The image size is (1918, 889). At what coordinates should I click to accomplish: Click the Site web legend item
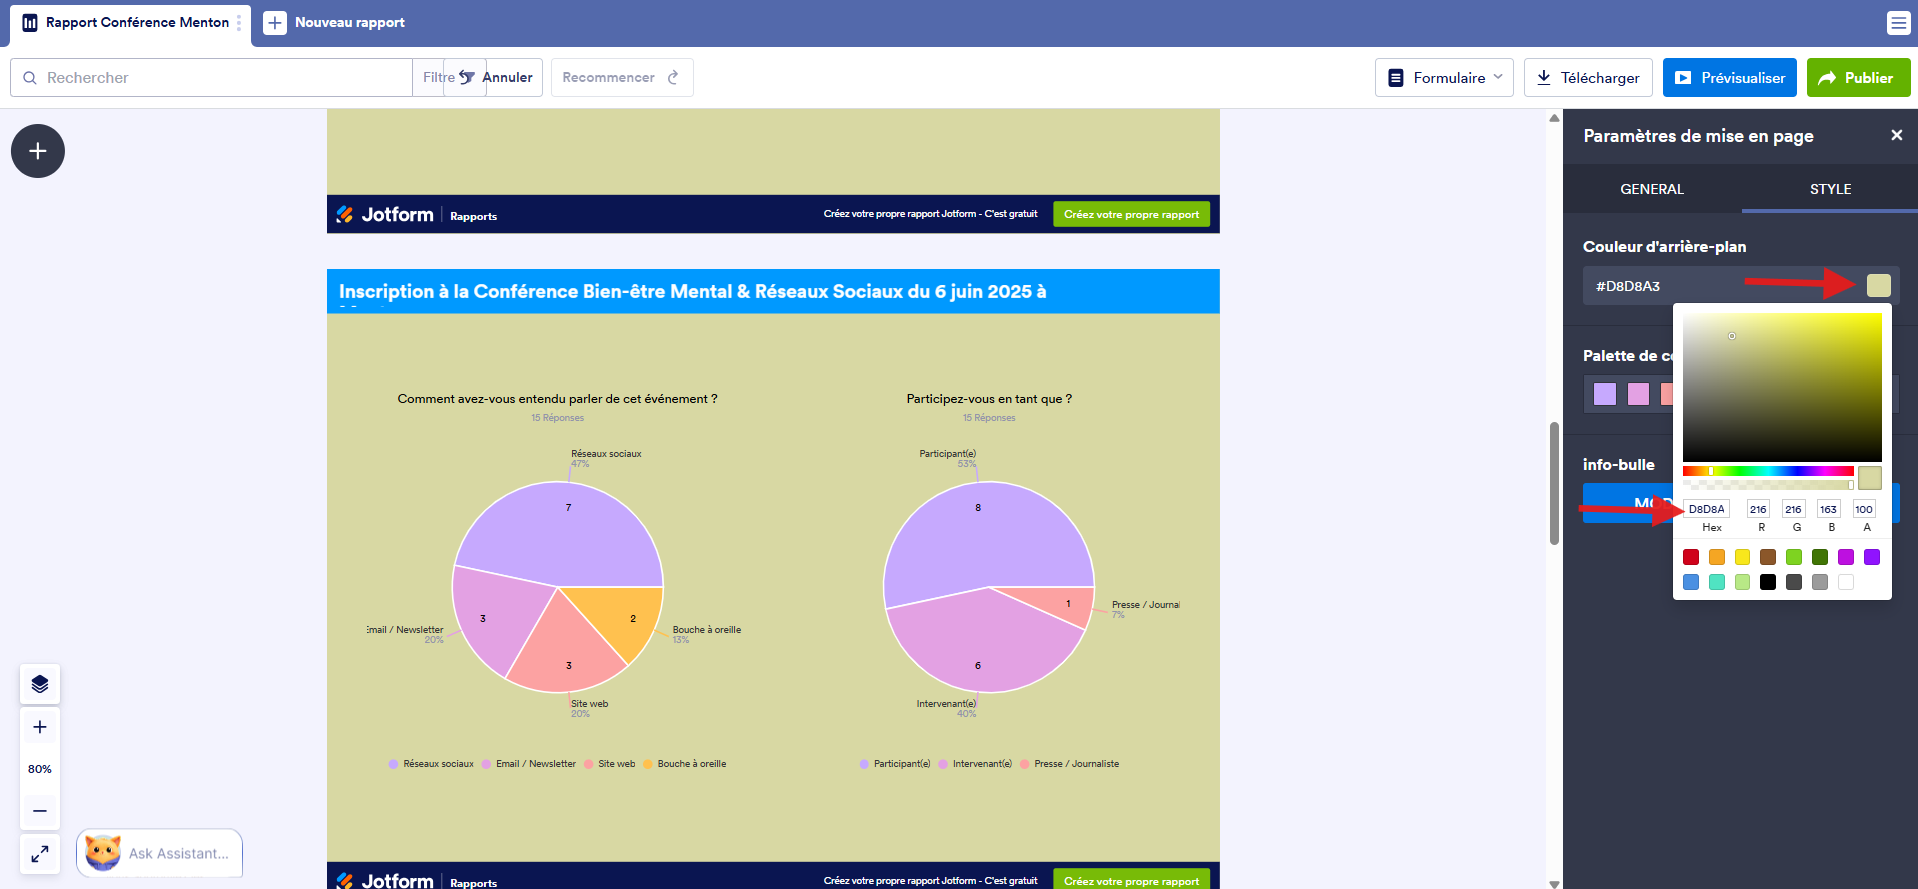pos(610,764)
